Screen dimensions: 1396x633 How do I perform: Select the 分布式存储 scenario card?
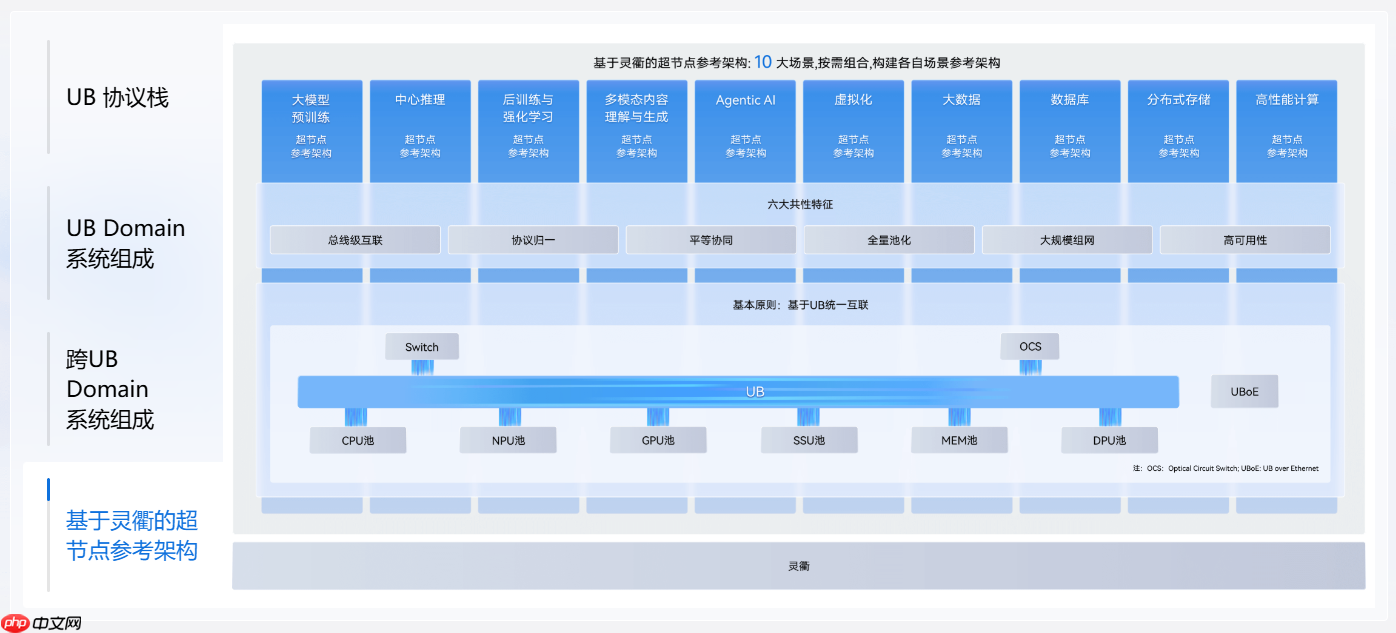coord(1177,130)
